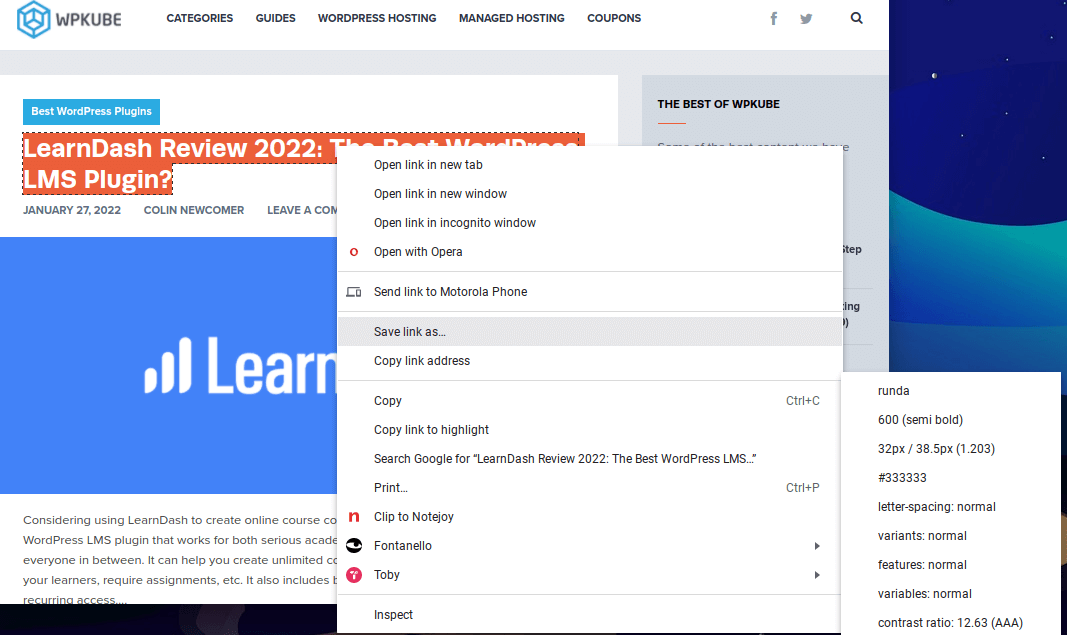Viewport: 1067px width, 635px height.
Task: Choose Save link as…
Action: [x=589, y=331]
